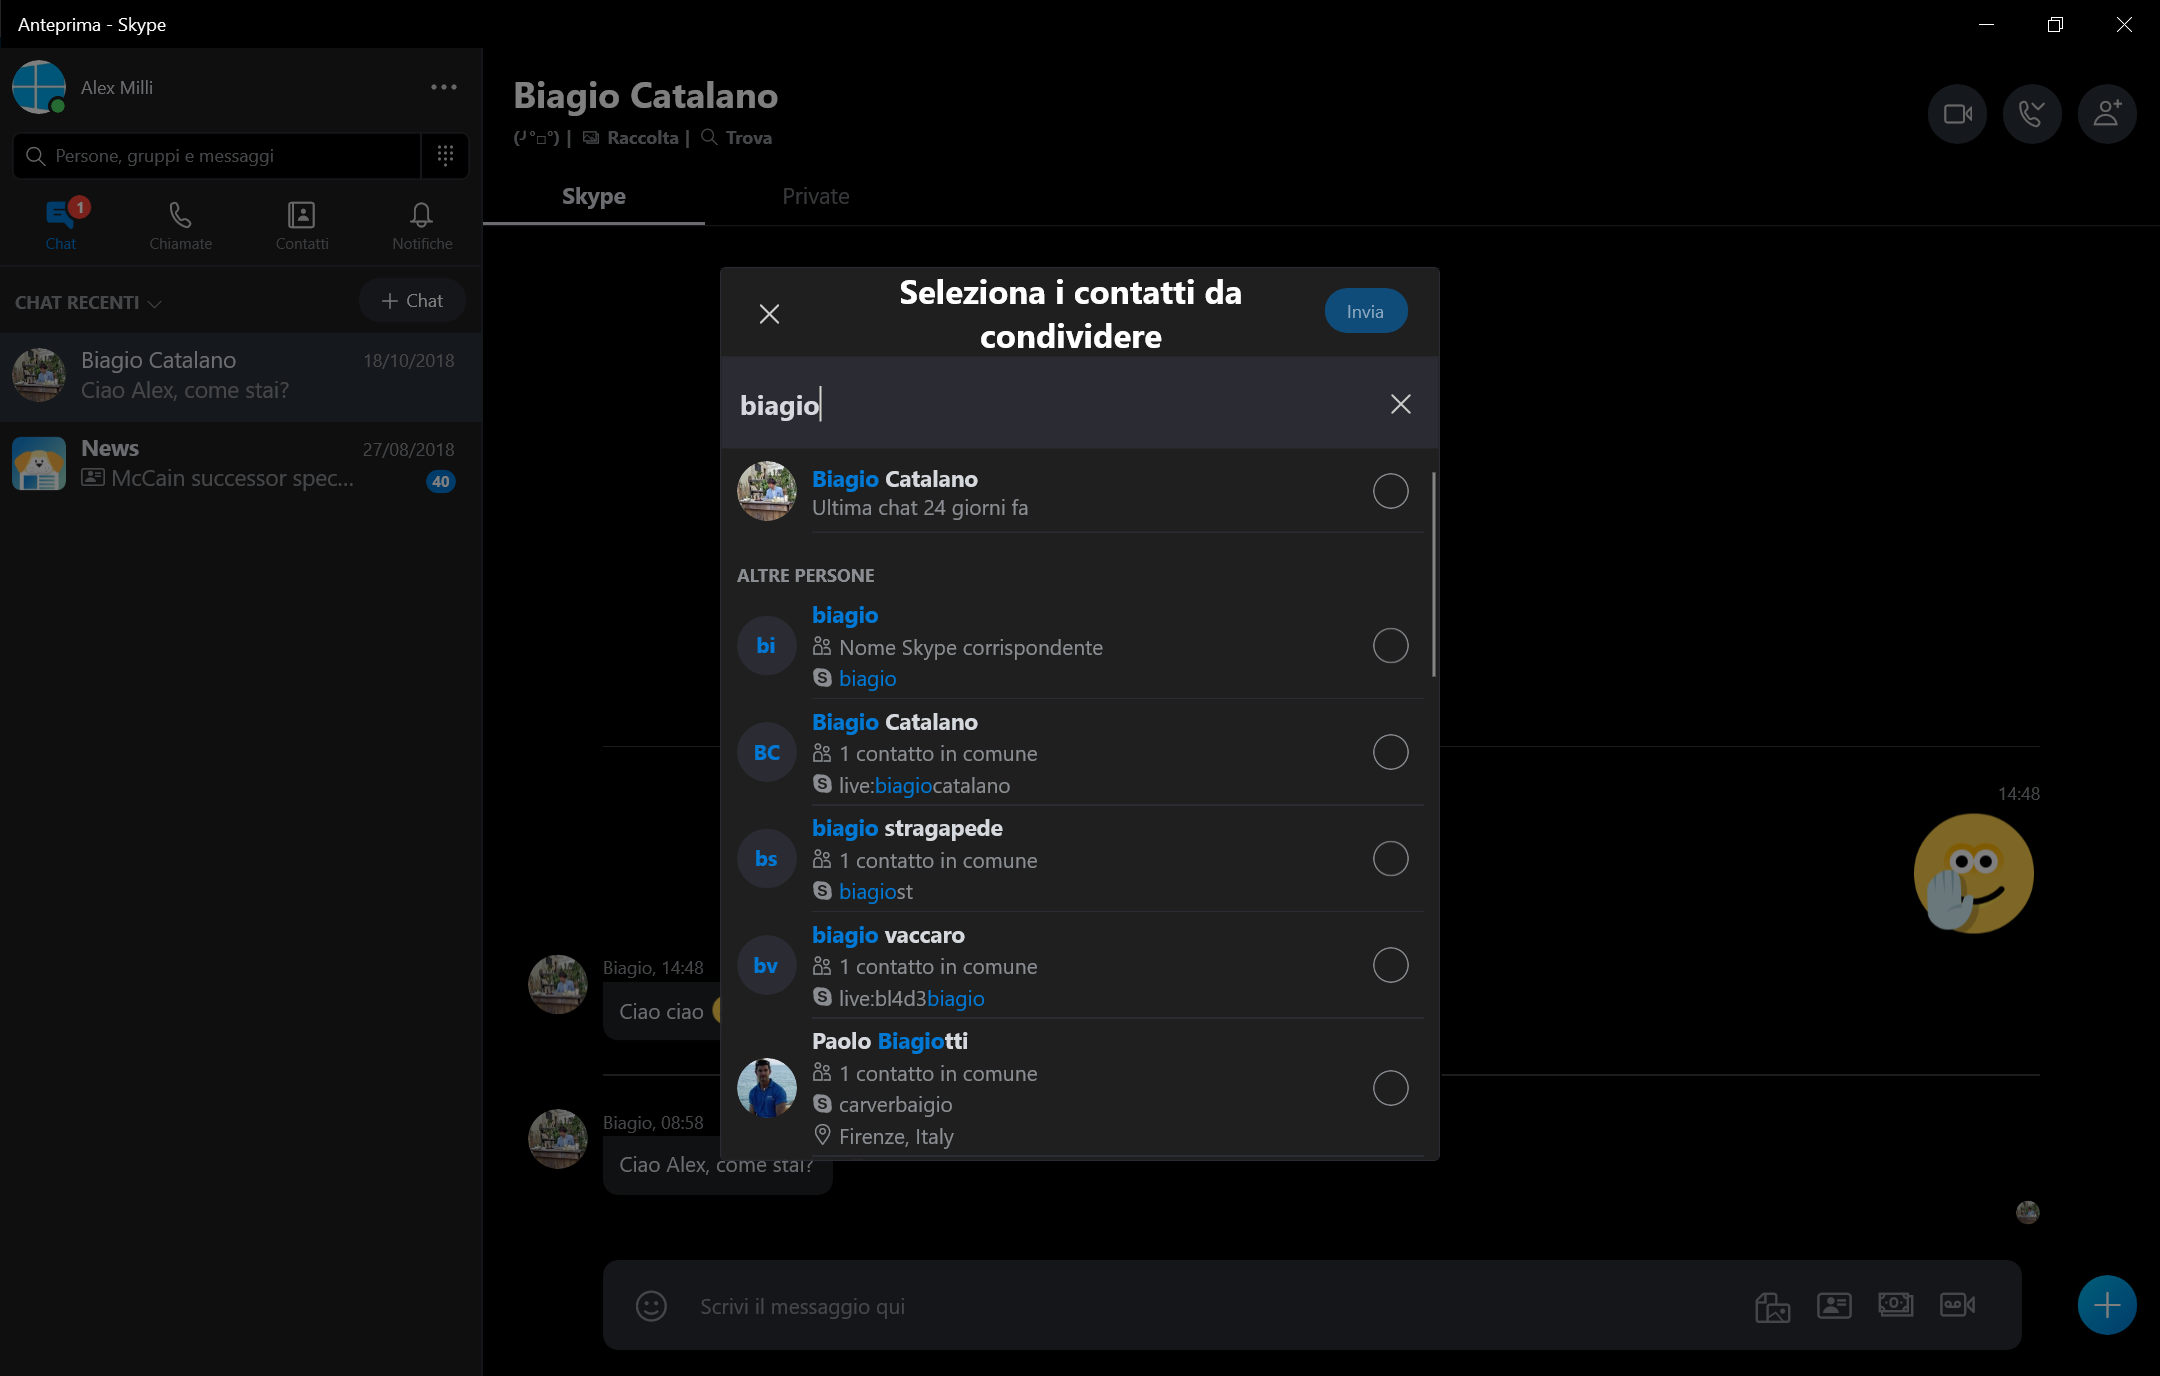Click Paolo Biagiotti's profile picture
Viewport: 2160px width, 1376px height.
click(x=767, y=1088)
